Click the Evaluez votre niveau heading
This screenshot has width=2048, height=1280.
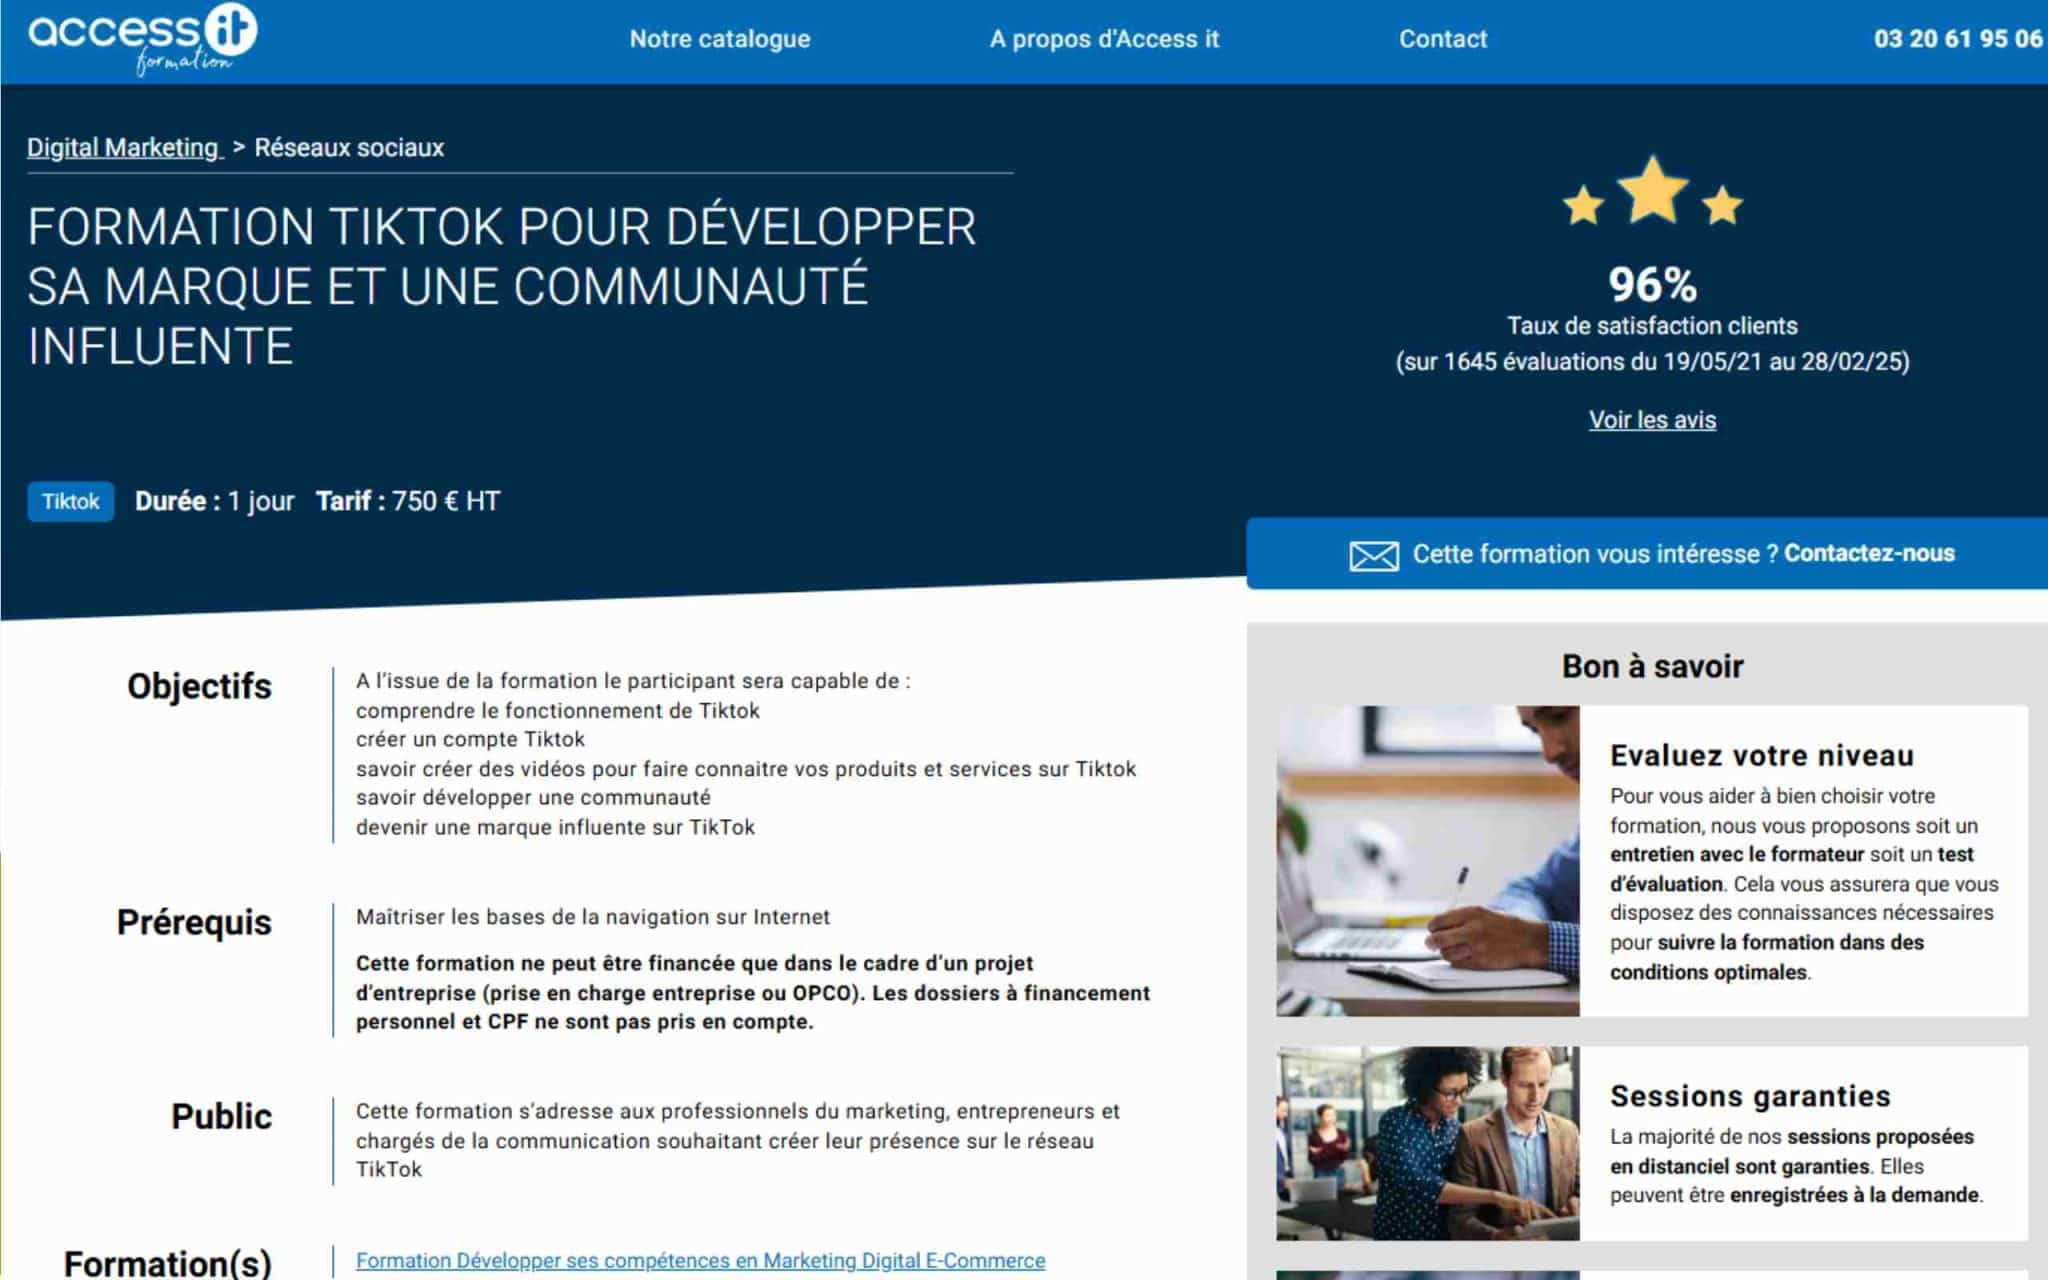(1762, 756)
